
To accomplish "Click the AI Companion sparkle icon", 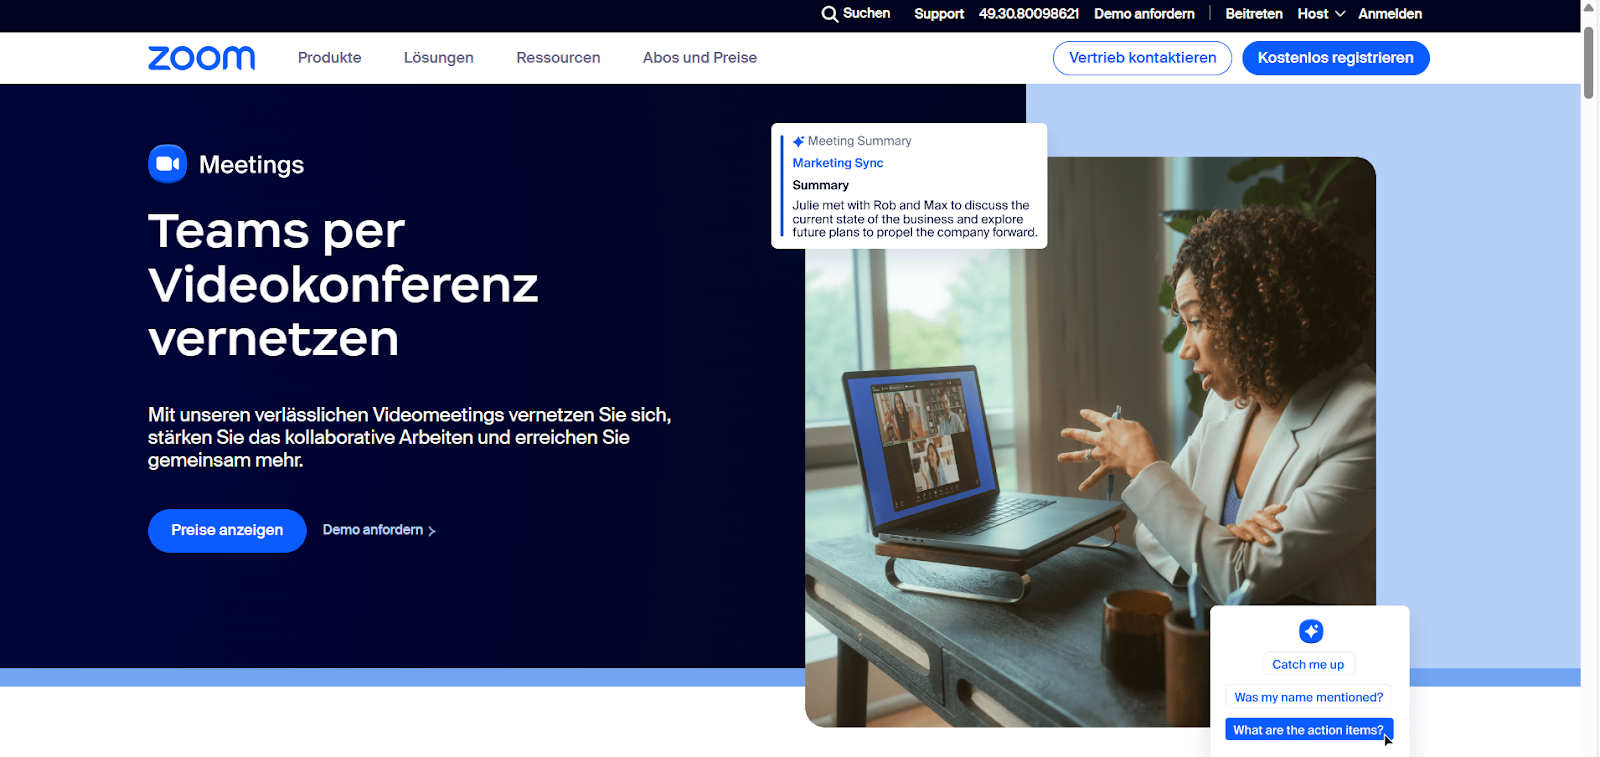I will click(x=1311, y=631).
